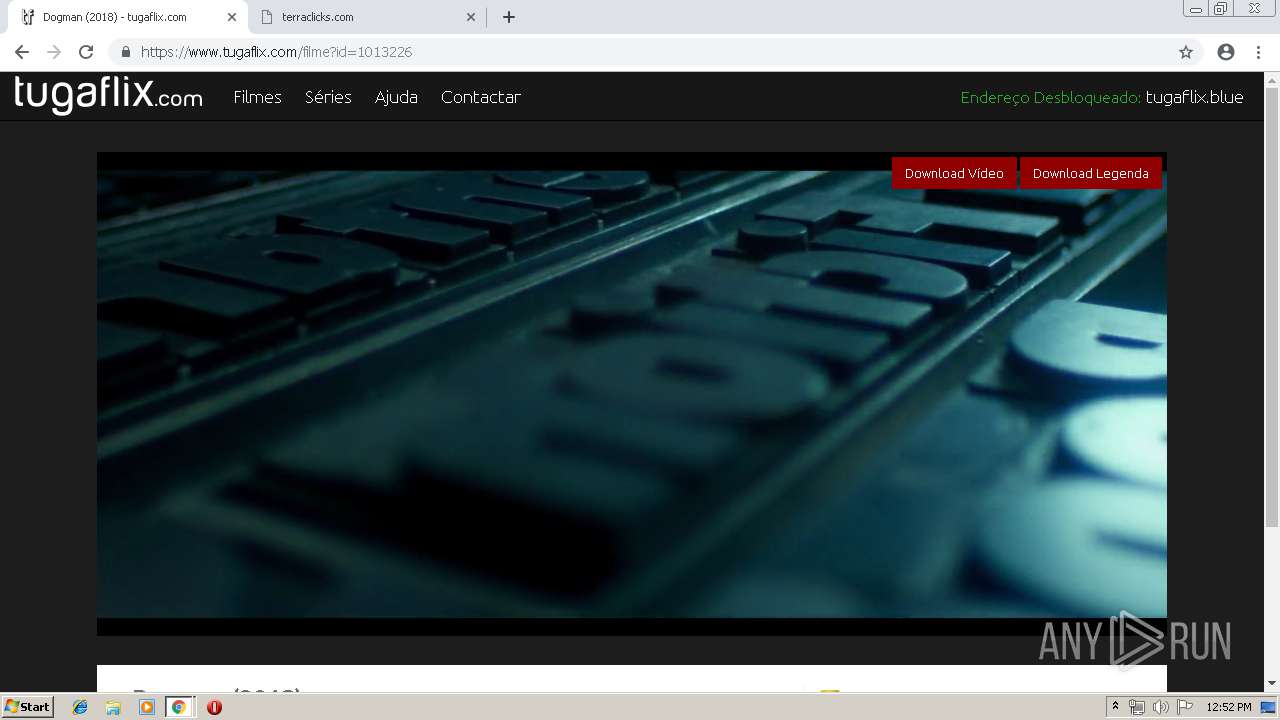Image resolution: width=1280 pixels, height=720 pixels.
Task: Go to the Ajuda page
Action: coord(396,97)
